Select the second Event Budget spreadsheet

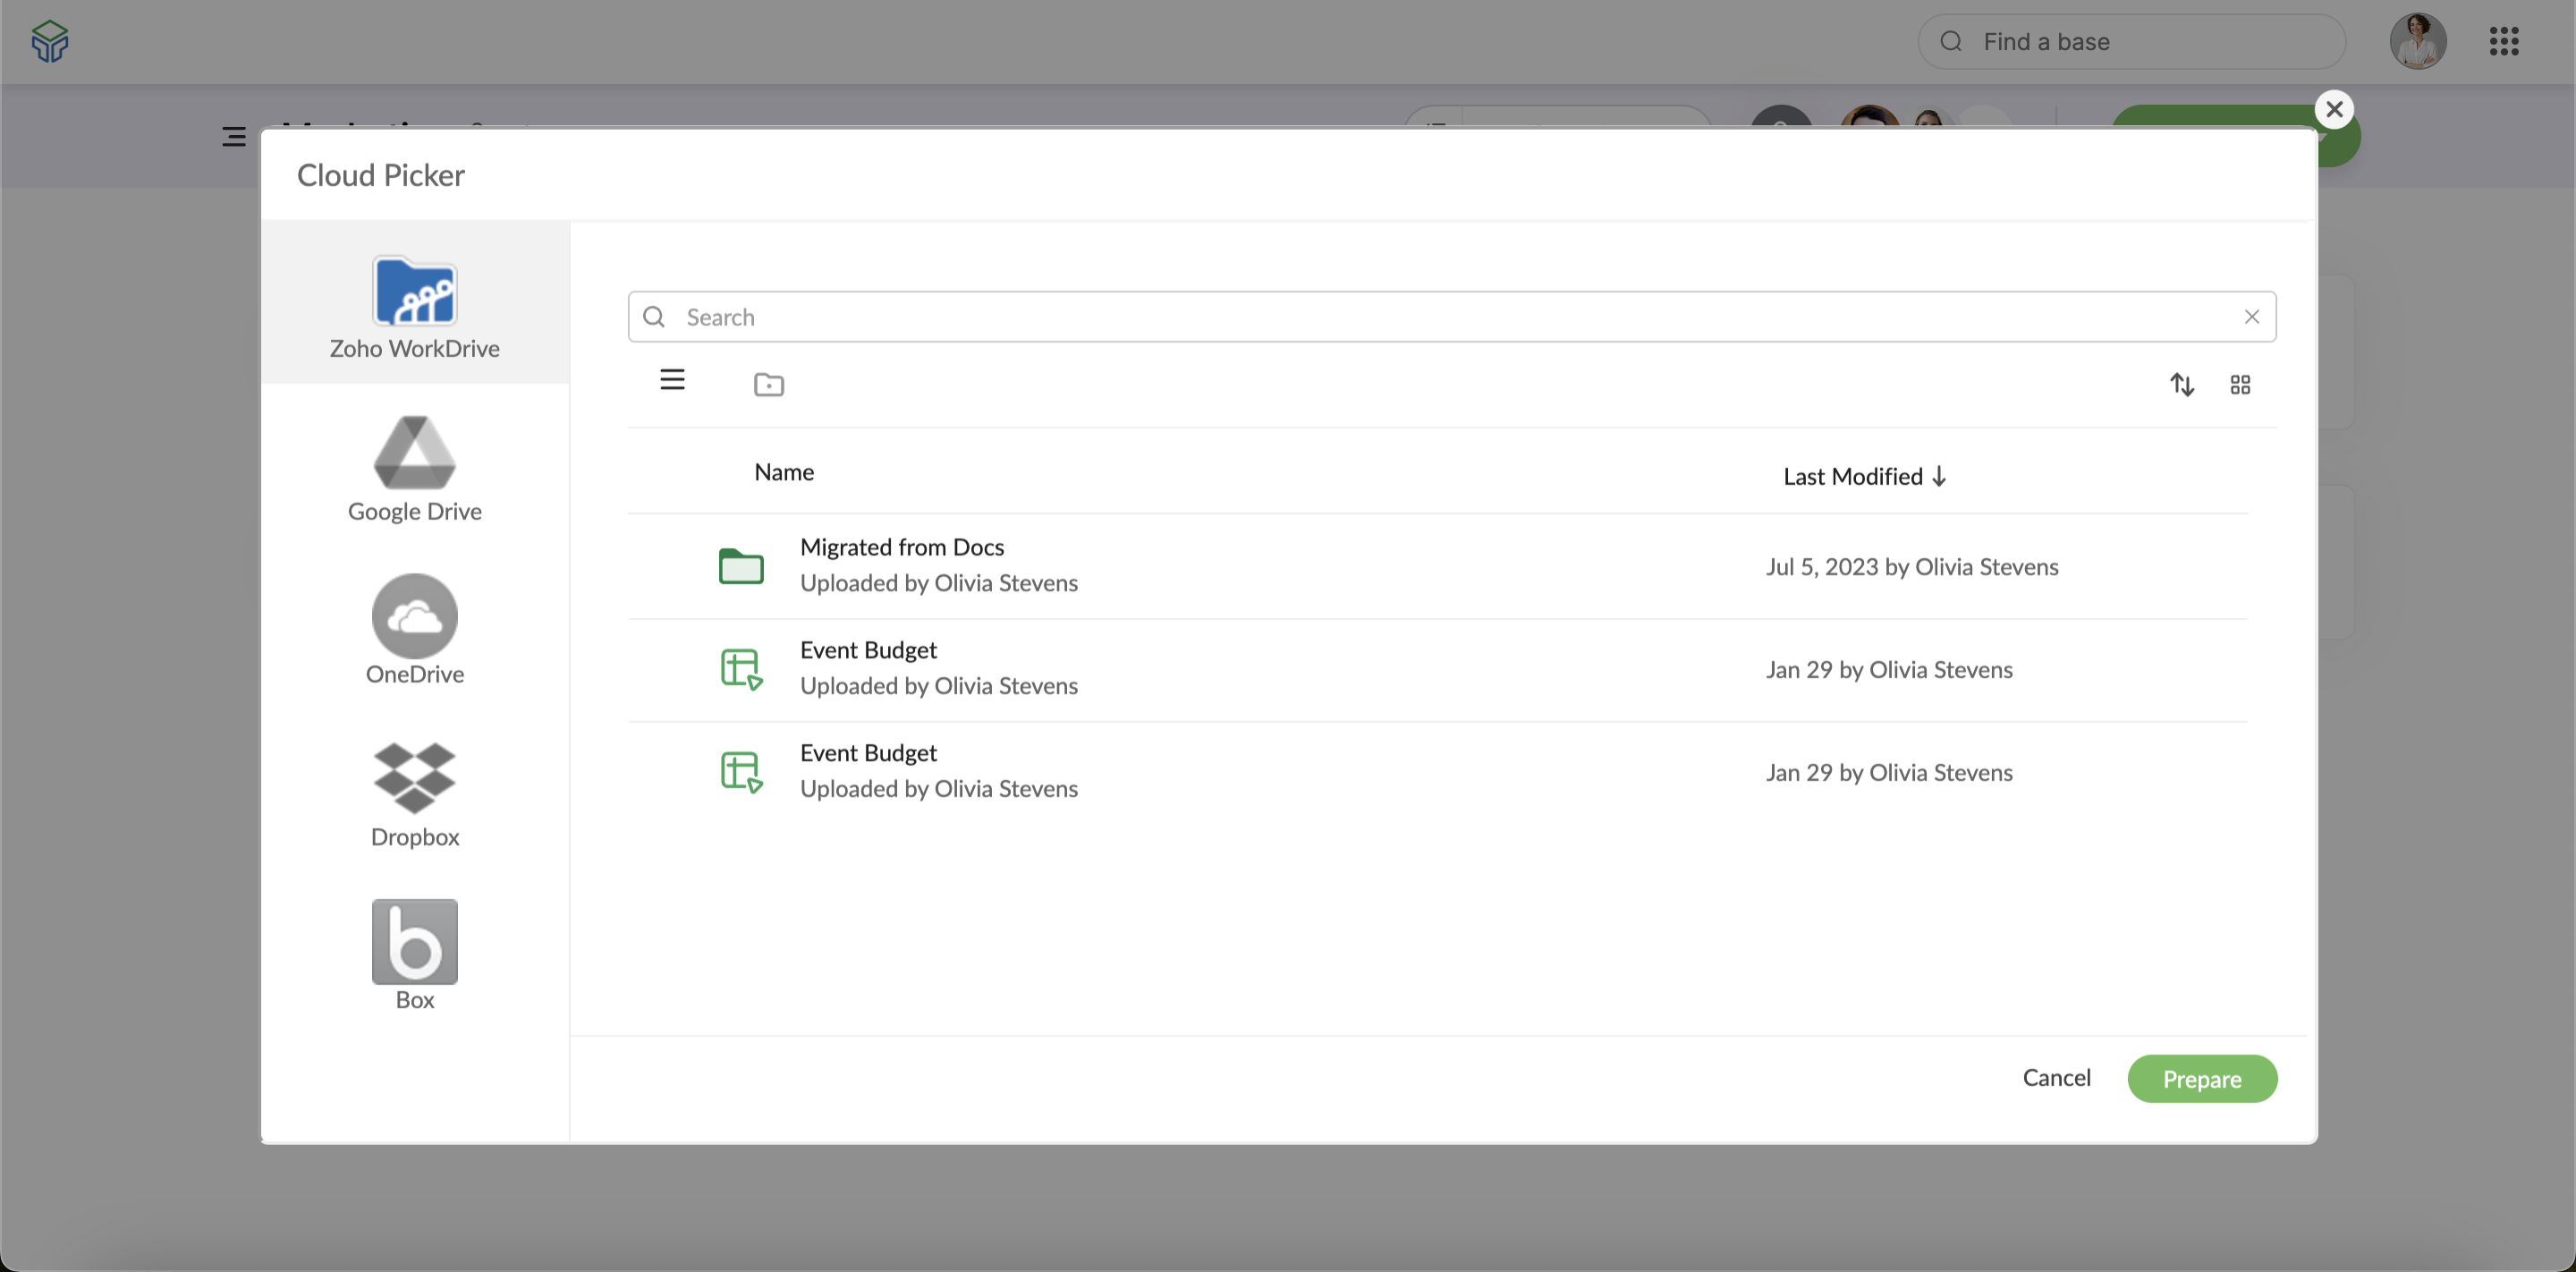pyautogui.click(x=867, y=753)
